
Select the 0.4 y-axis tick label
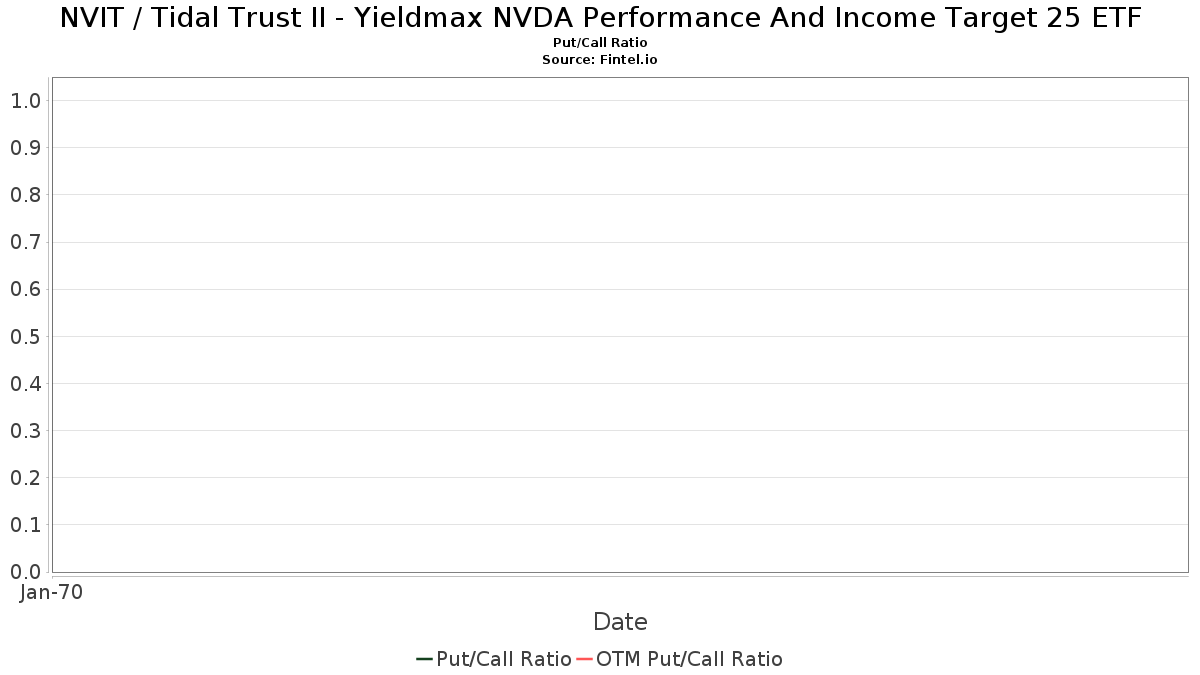[x=25, y=384]
